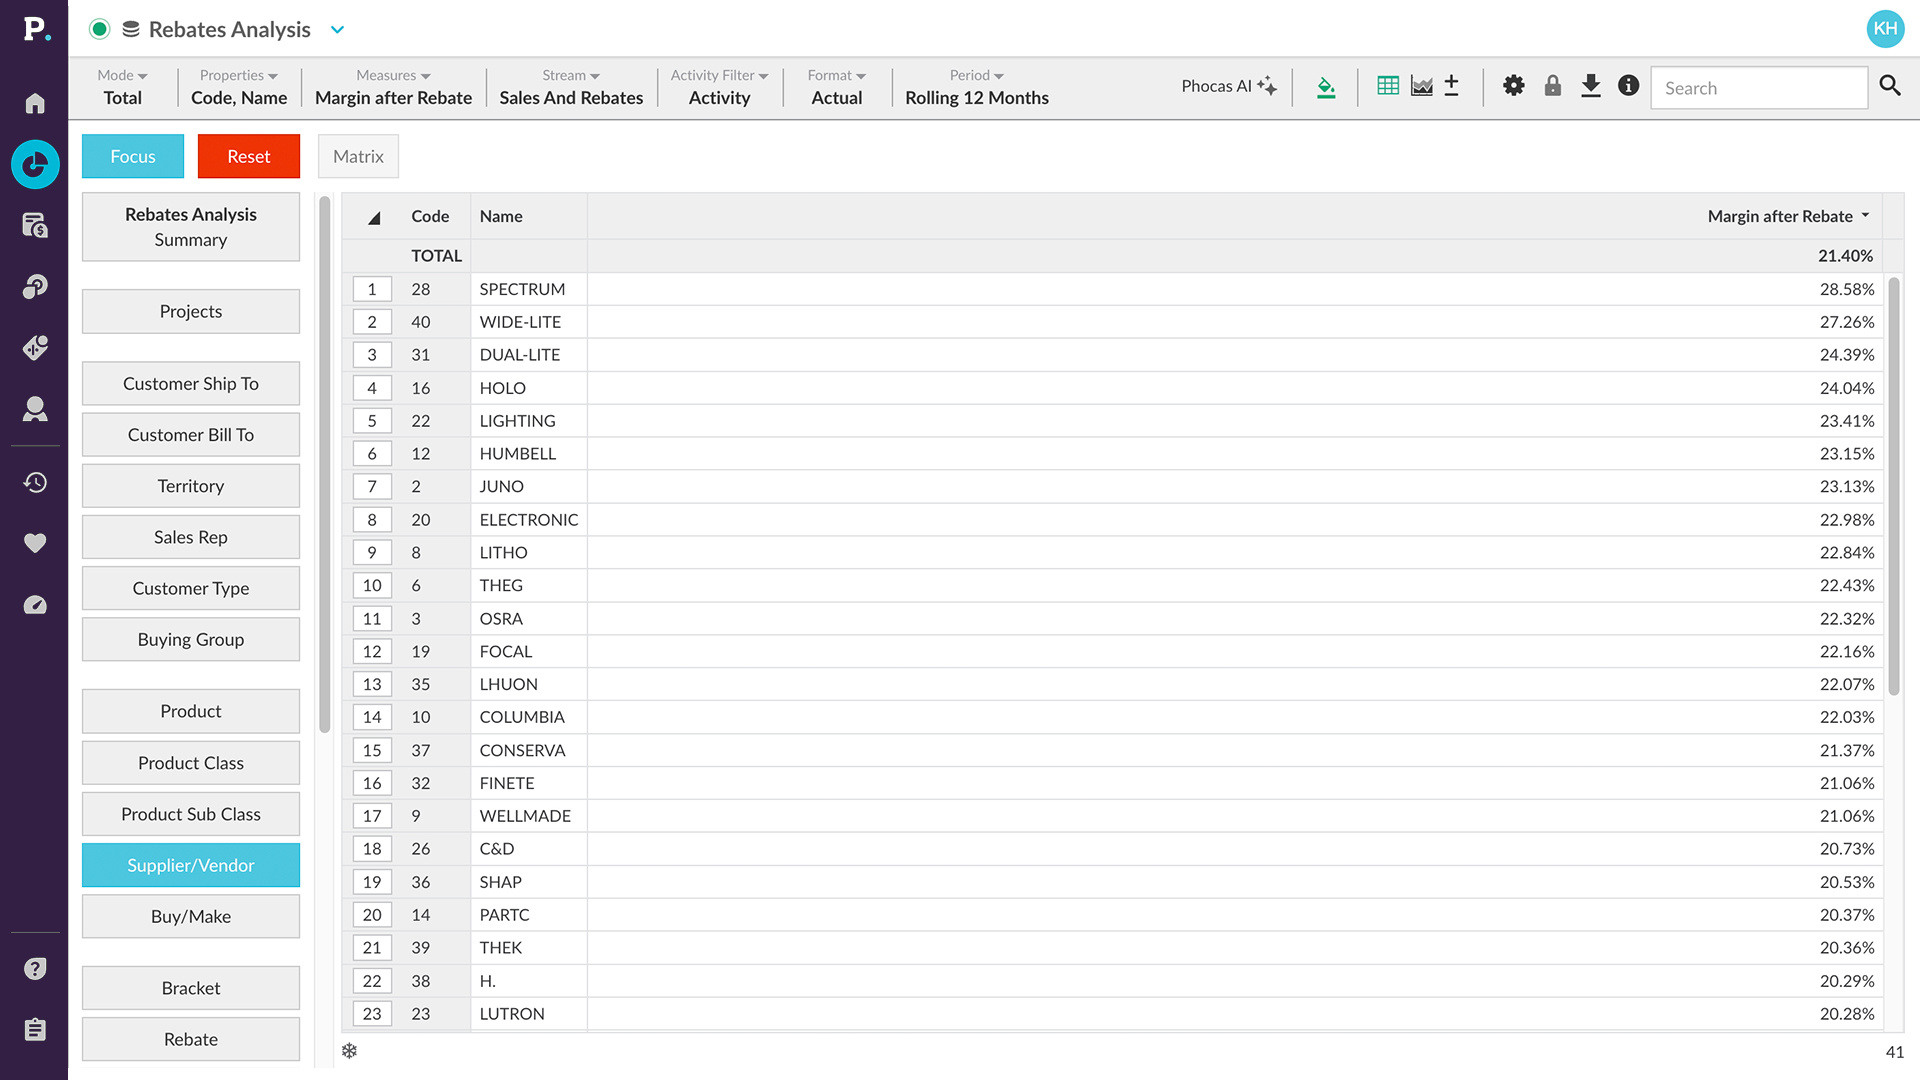Select the Product Class dimension
The width and height of the screenshot is (1920, 1080).
pyautogui.click(x=190, y=763)
